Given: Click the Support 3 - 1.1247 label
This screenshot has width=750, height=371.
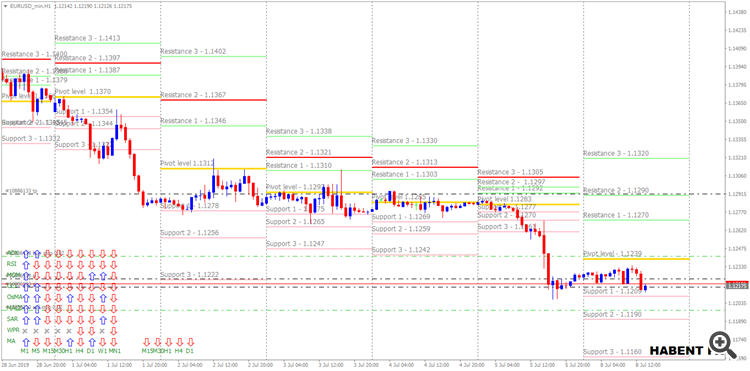Looking at the screenshot, I should click(x=295, y=244).
